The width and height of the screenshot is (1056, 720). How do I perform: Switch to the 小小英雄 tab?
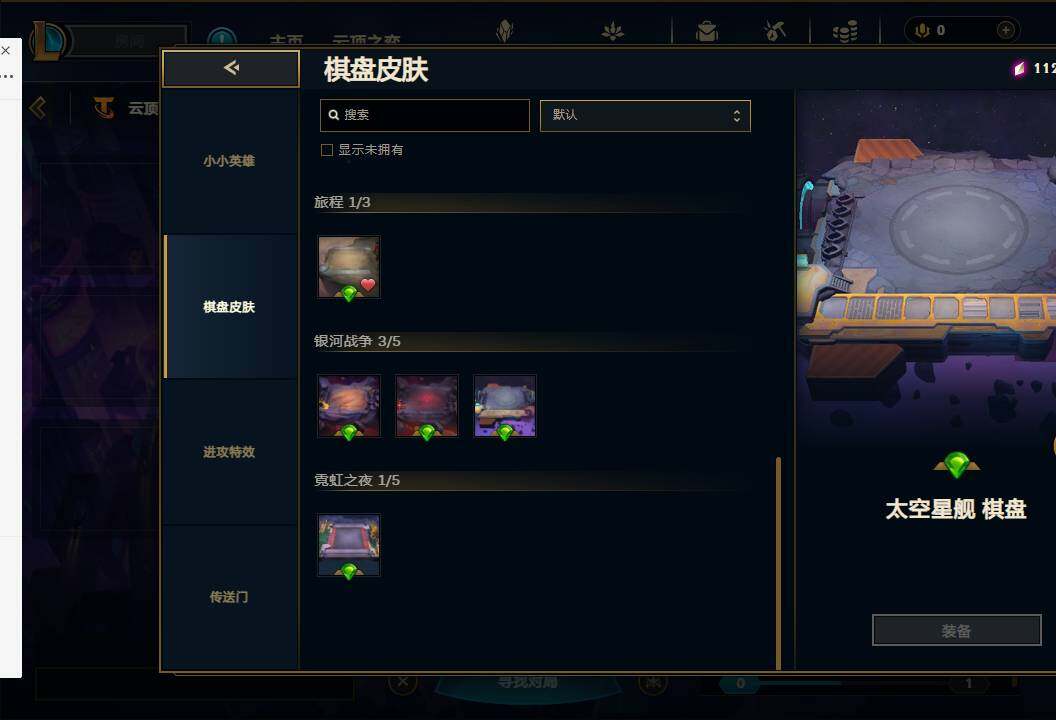pos(230,161)
